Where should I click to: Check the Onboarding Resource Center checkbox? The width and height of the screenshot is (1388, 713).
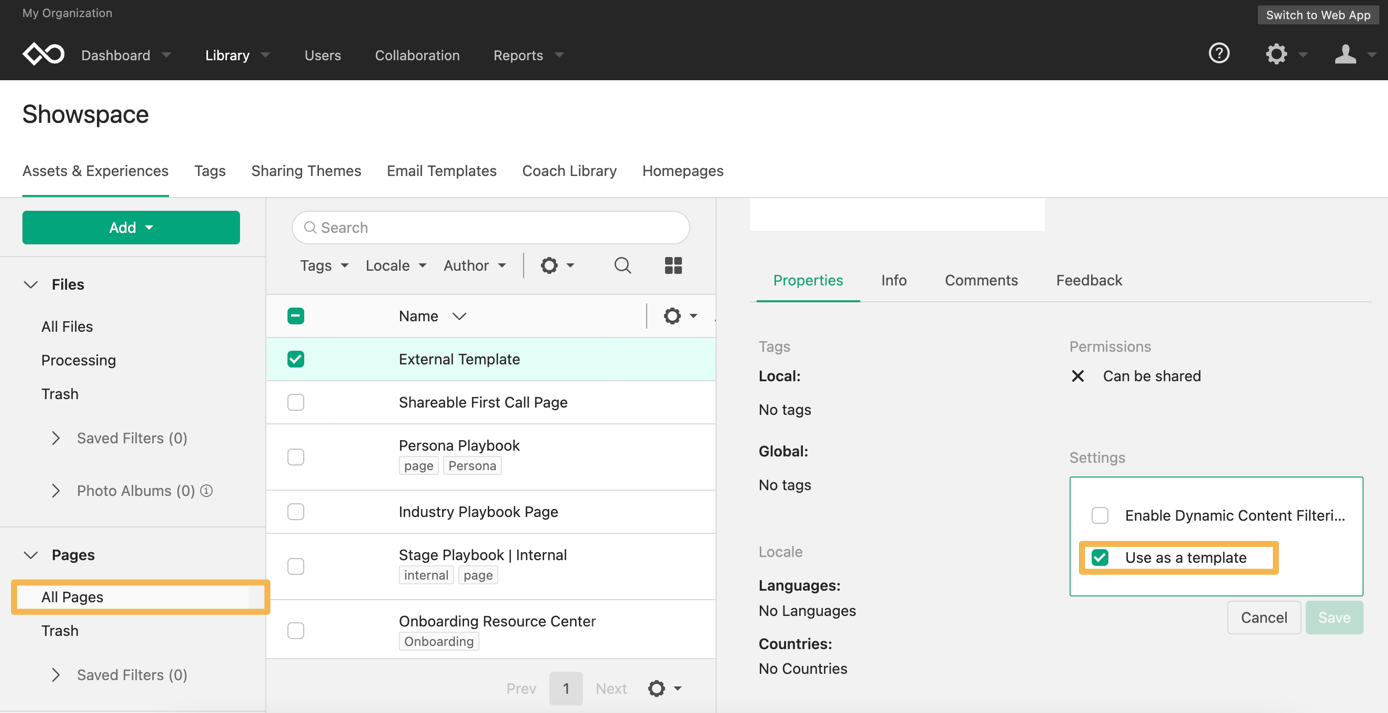[x=296, y=631]
